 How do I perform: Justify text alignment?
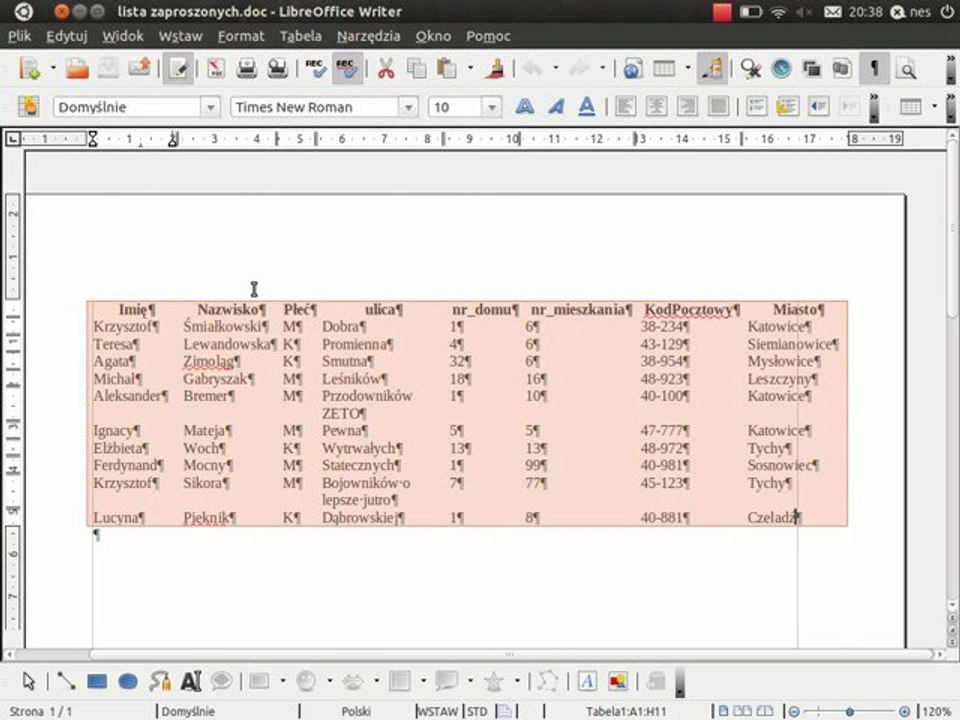click(x=718, y=107)
